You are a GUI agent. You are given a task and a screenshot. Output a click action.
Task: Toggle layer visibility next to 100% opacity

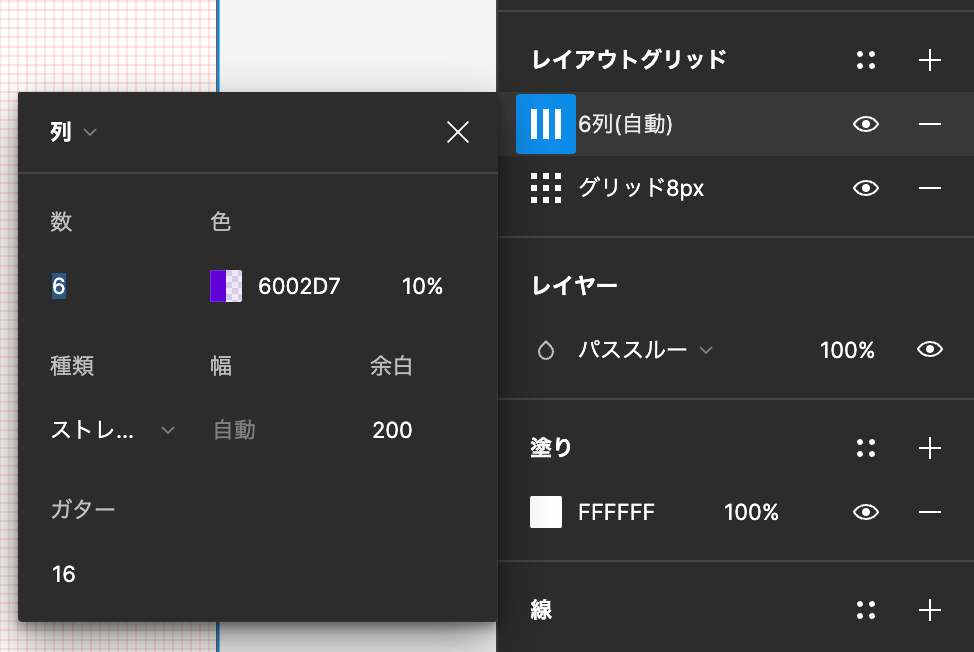tap(929, 350)
